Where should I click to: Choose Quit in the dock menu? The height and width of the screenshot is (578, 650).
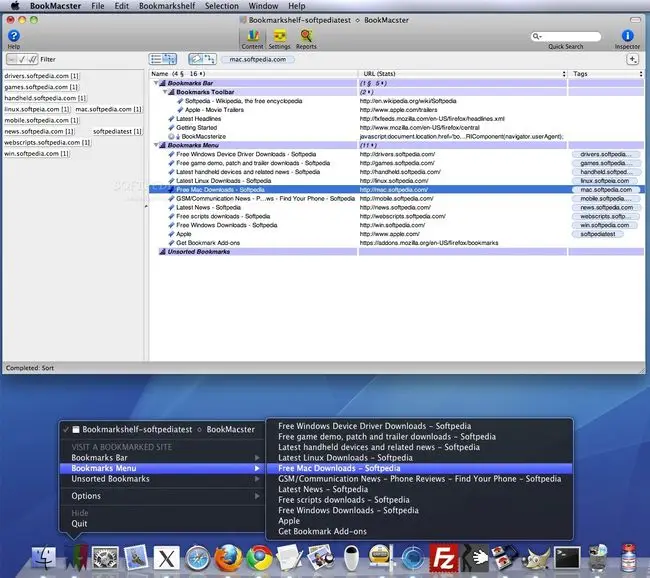79,524
